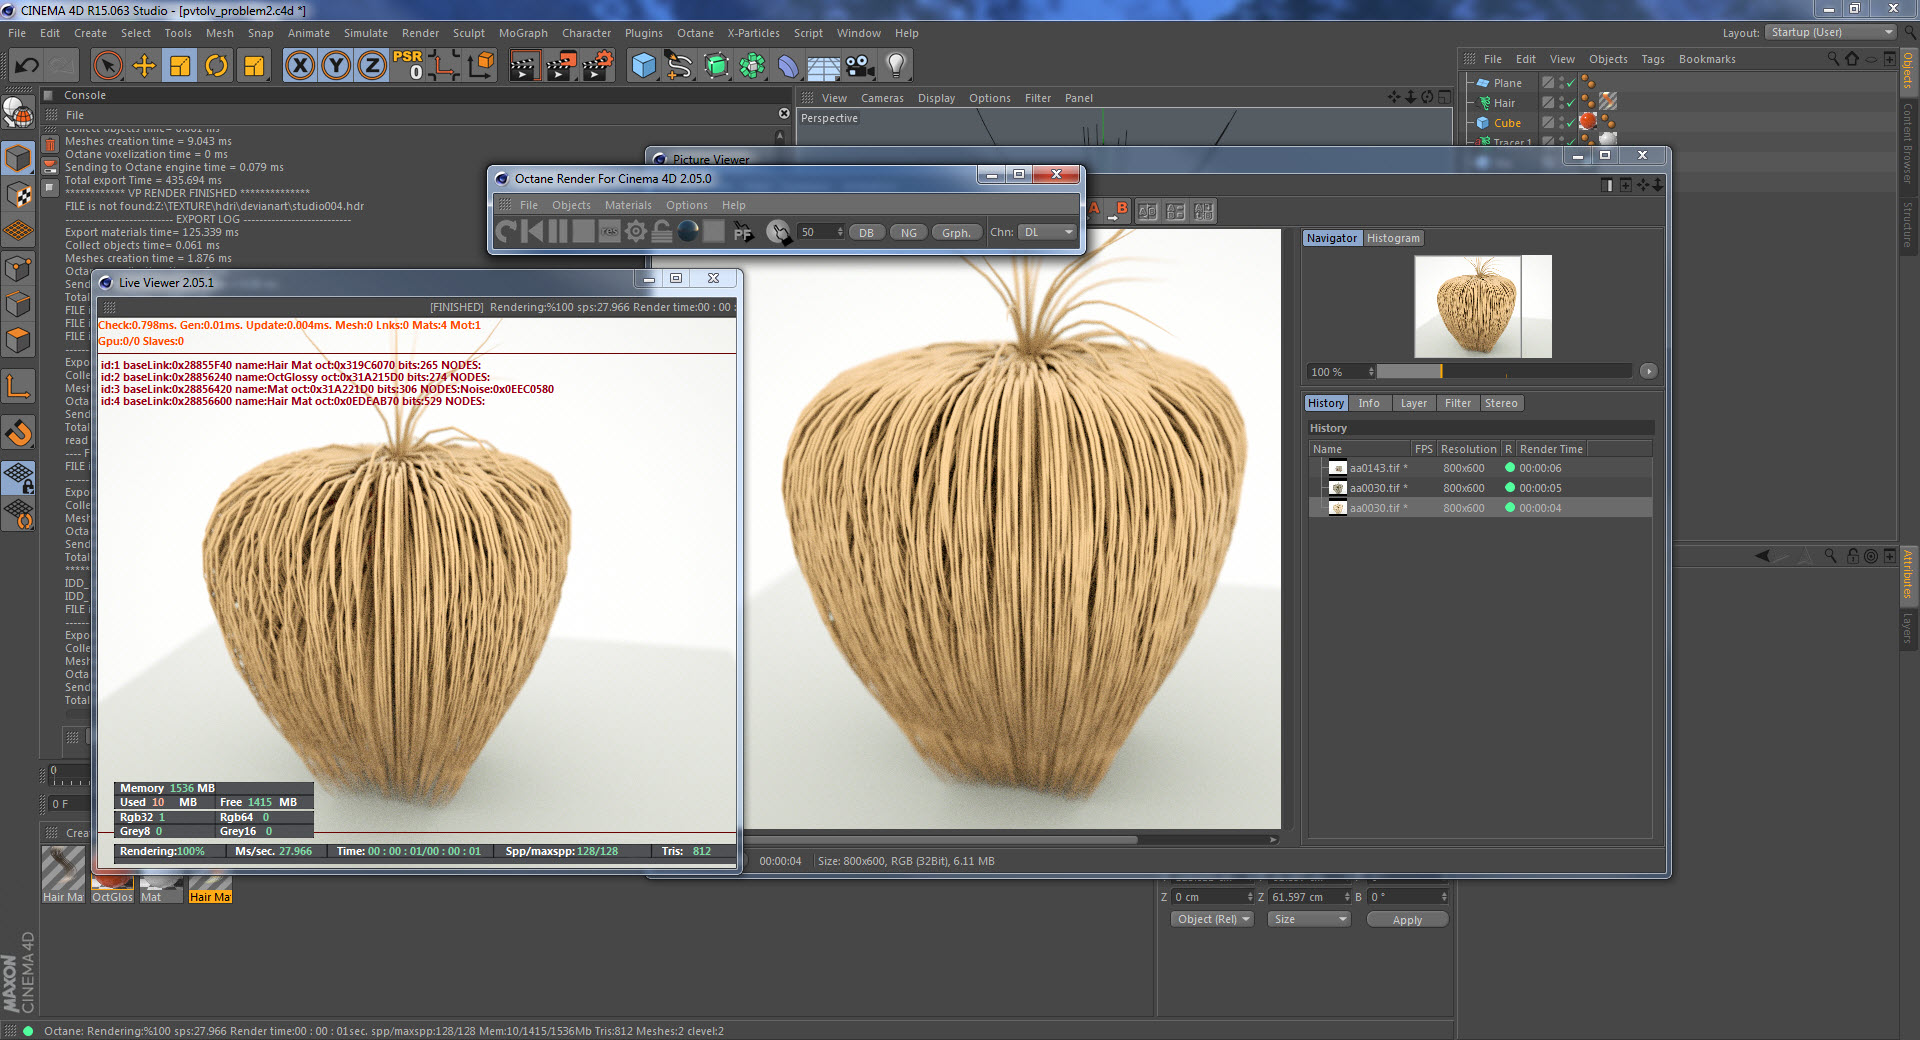Open the Layout Startup (User) dropdown
This screenshot has width=1920, height=1040.
point(1830,32)
